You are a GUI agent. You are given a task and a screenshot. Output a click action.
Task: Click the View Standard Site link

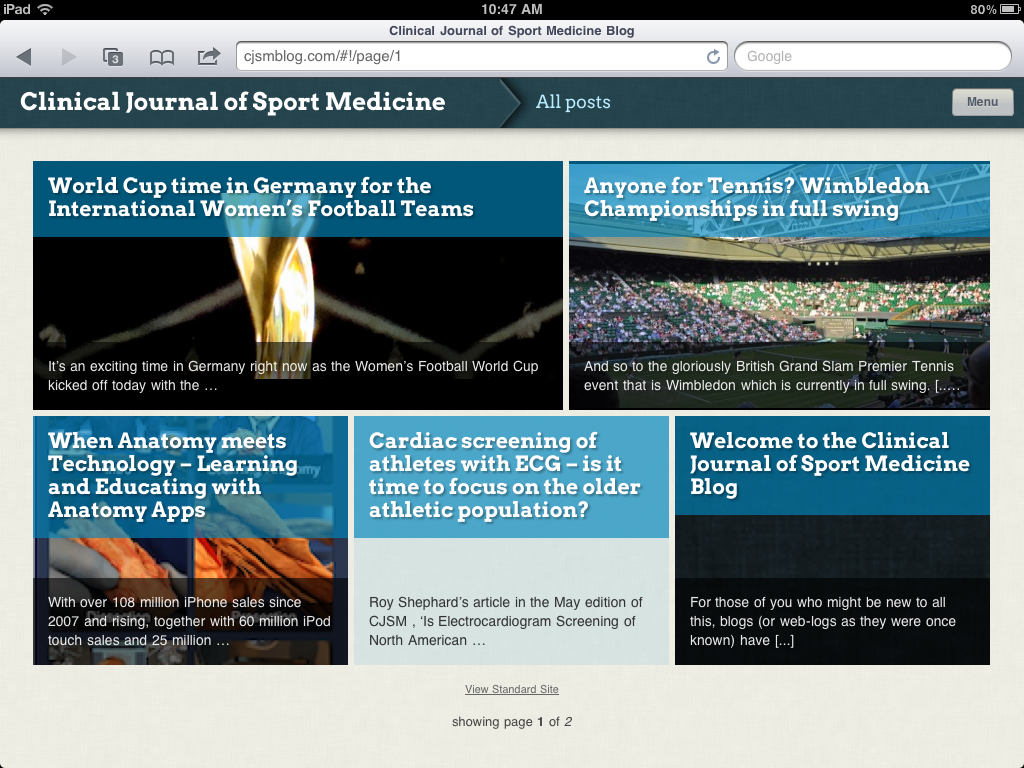click(511, 689)
